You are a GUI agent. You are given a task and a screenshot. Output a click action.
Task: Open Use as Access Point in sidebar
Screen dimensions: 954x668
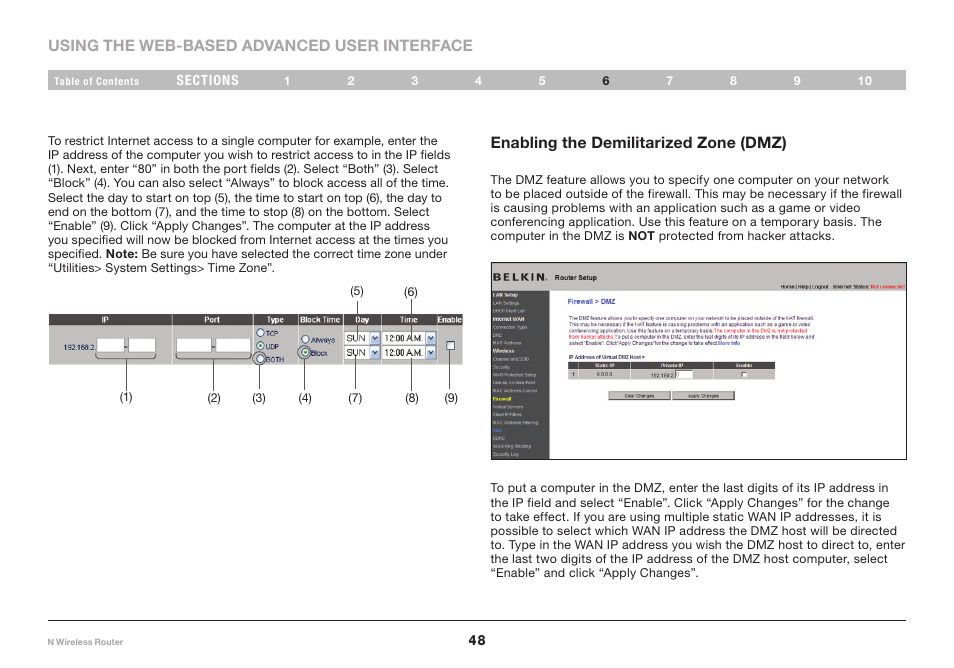point(514,383)
